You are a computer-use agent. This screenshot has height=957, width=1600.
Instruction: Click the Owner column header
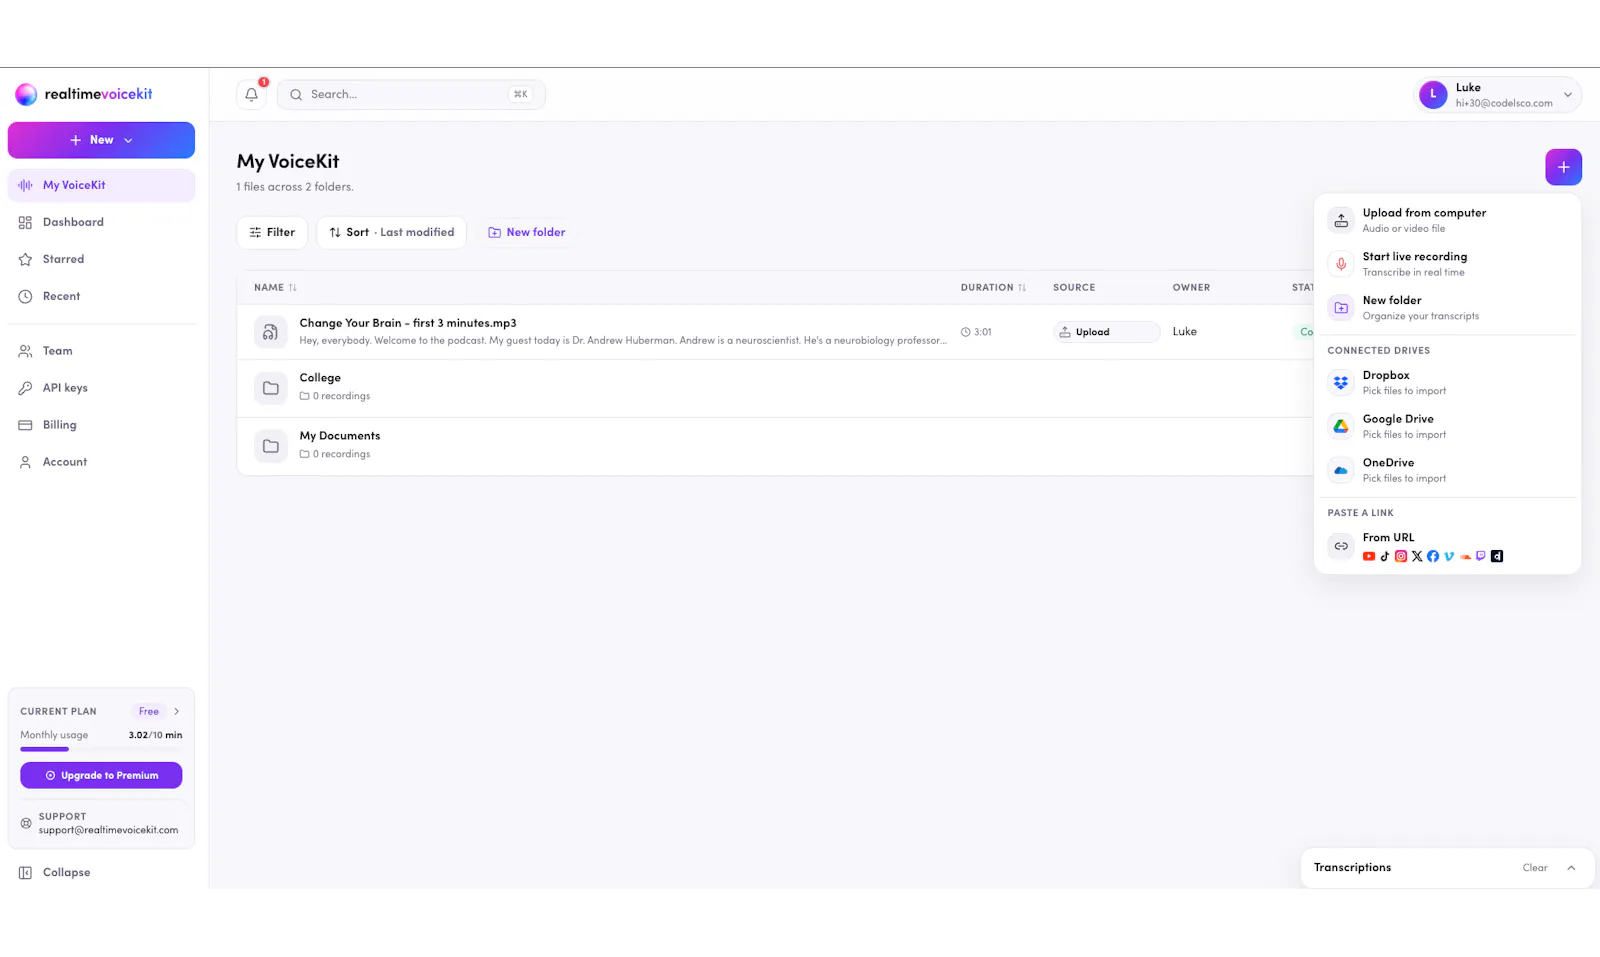[x=1191, y=288]
